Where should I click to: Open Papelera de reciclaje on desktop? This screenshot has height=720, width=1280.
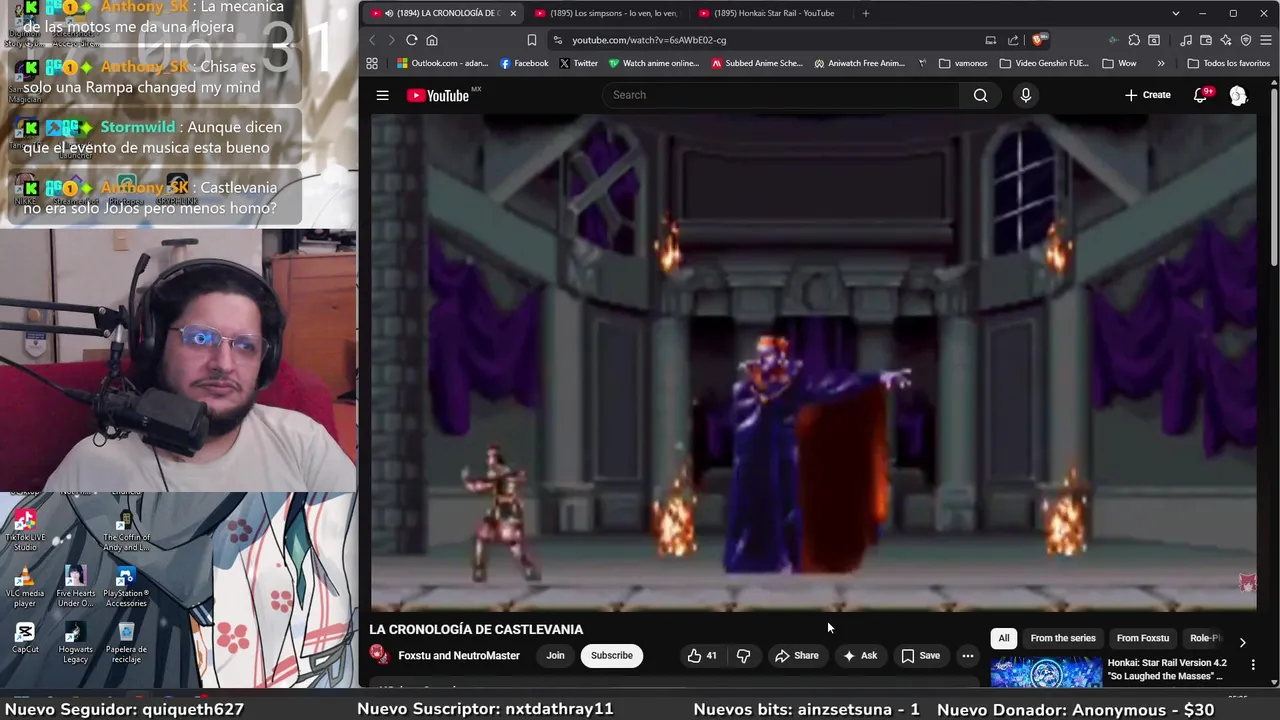(126, 643)
